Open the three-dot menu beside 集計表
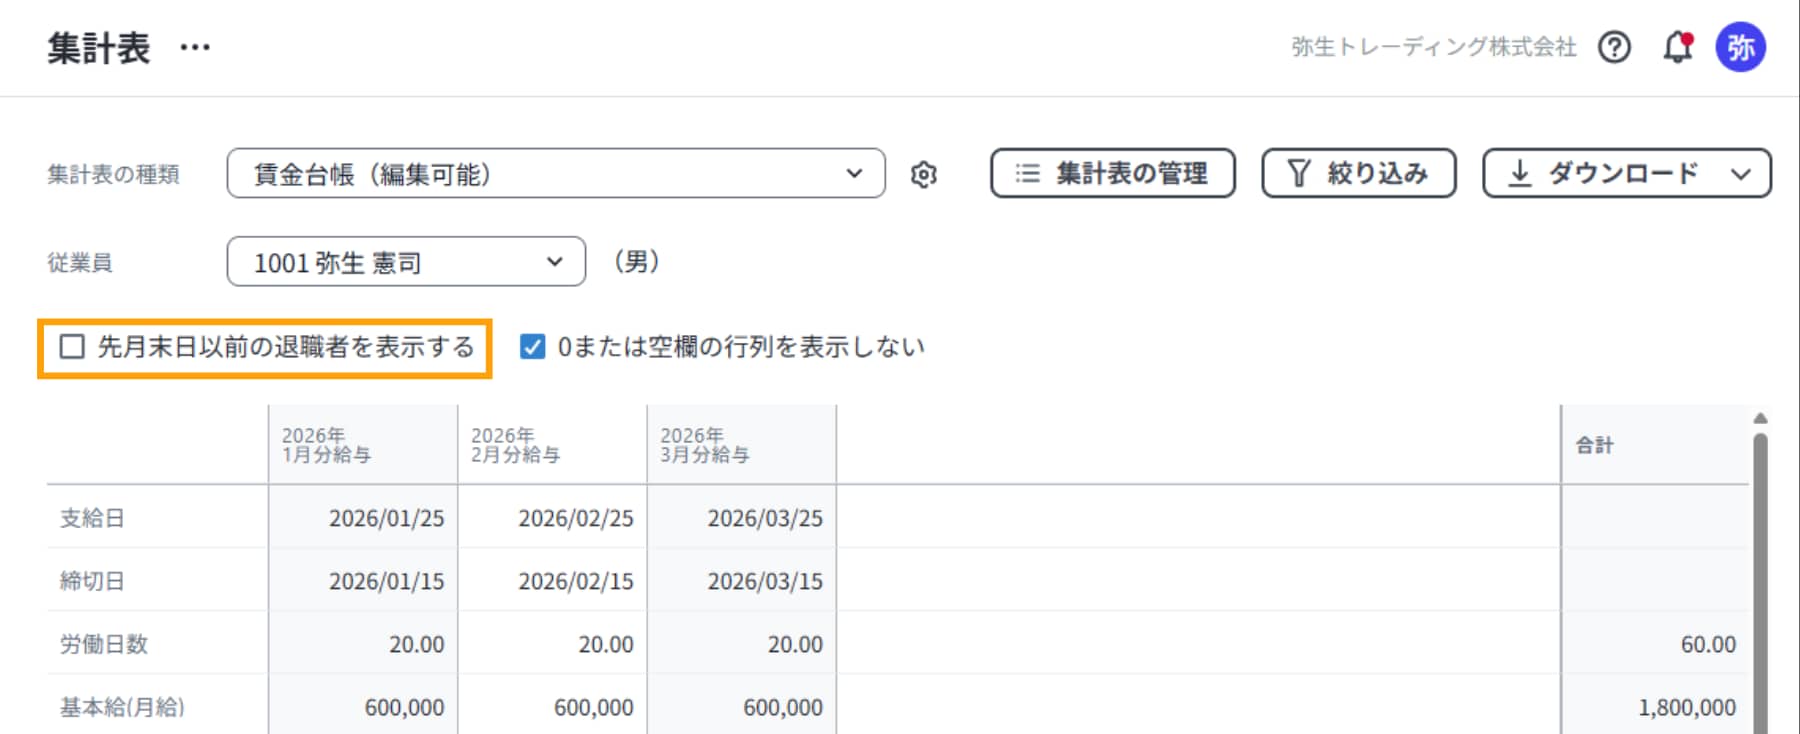Image resolution: width=1800 pixels, height=734 pixels. tap(195, 47)
